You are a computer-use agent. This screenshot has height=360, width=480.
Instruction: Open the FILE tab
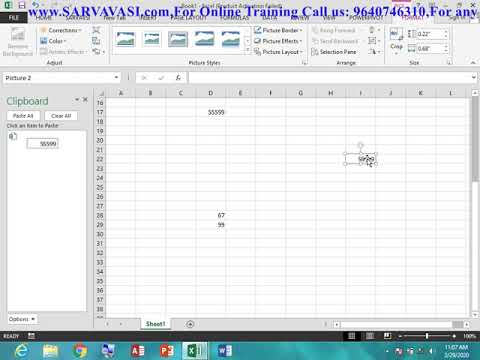click(x=14, y=18)
